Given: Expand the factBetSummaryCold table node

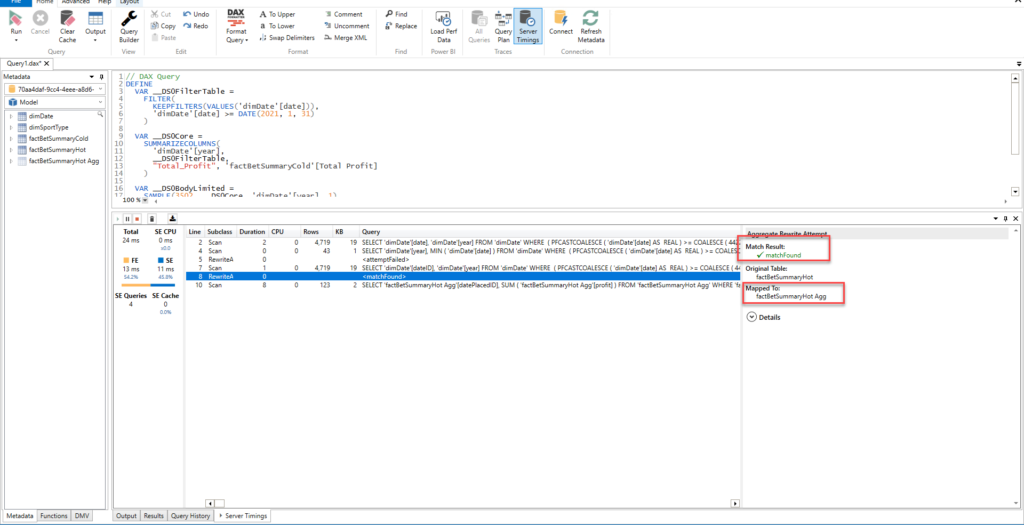Looking at the screenshot, I should point(11,138).
